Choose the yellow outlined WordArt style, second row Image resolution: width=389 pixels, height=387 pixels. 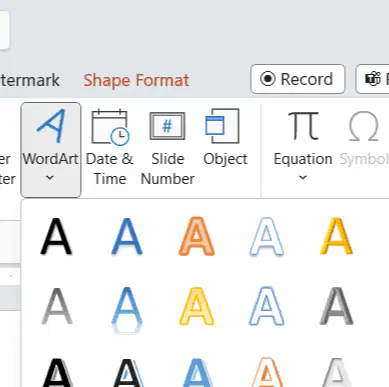(x=197, y=306)
